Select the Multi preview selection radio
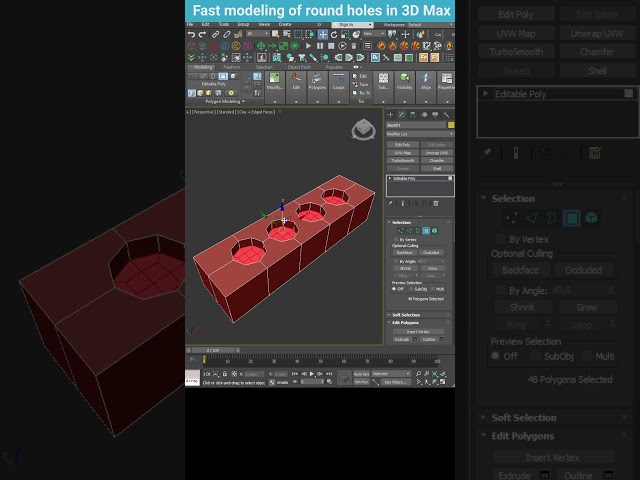640x480 pixels. pos(433,289)
